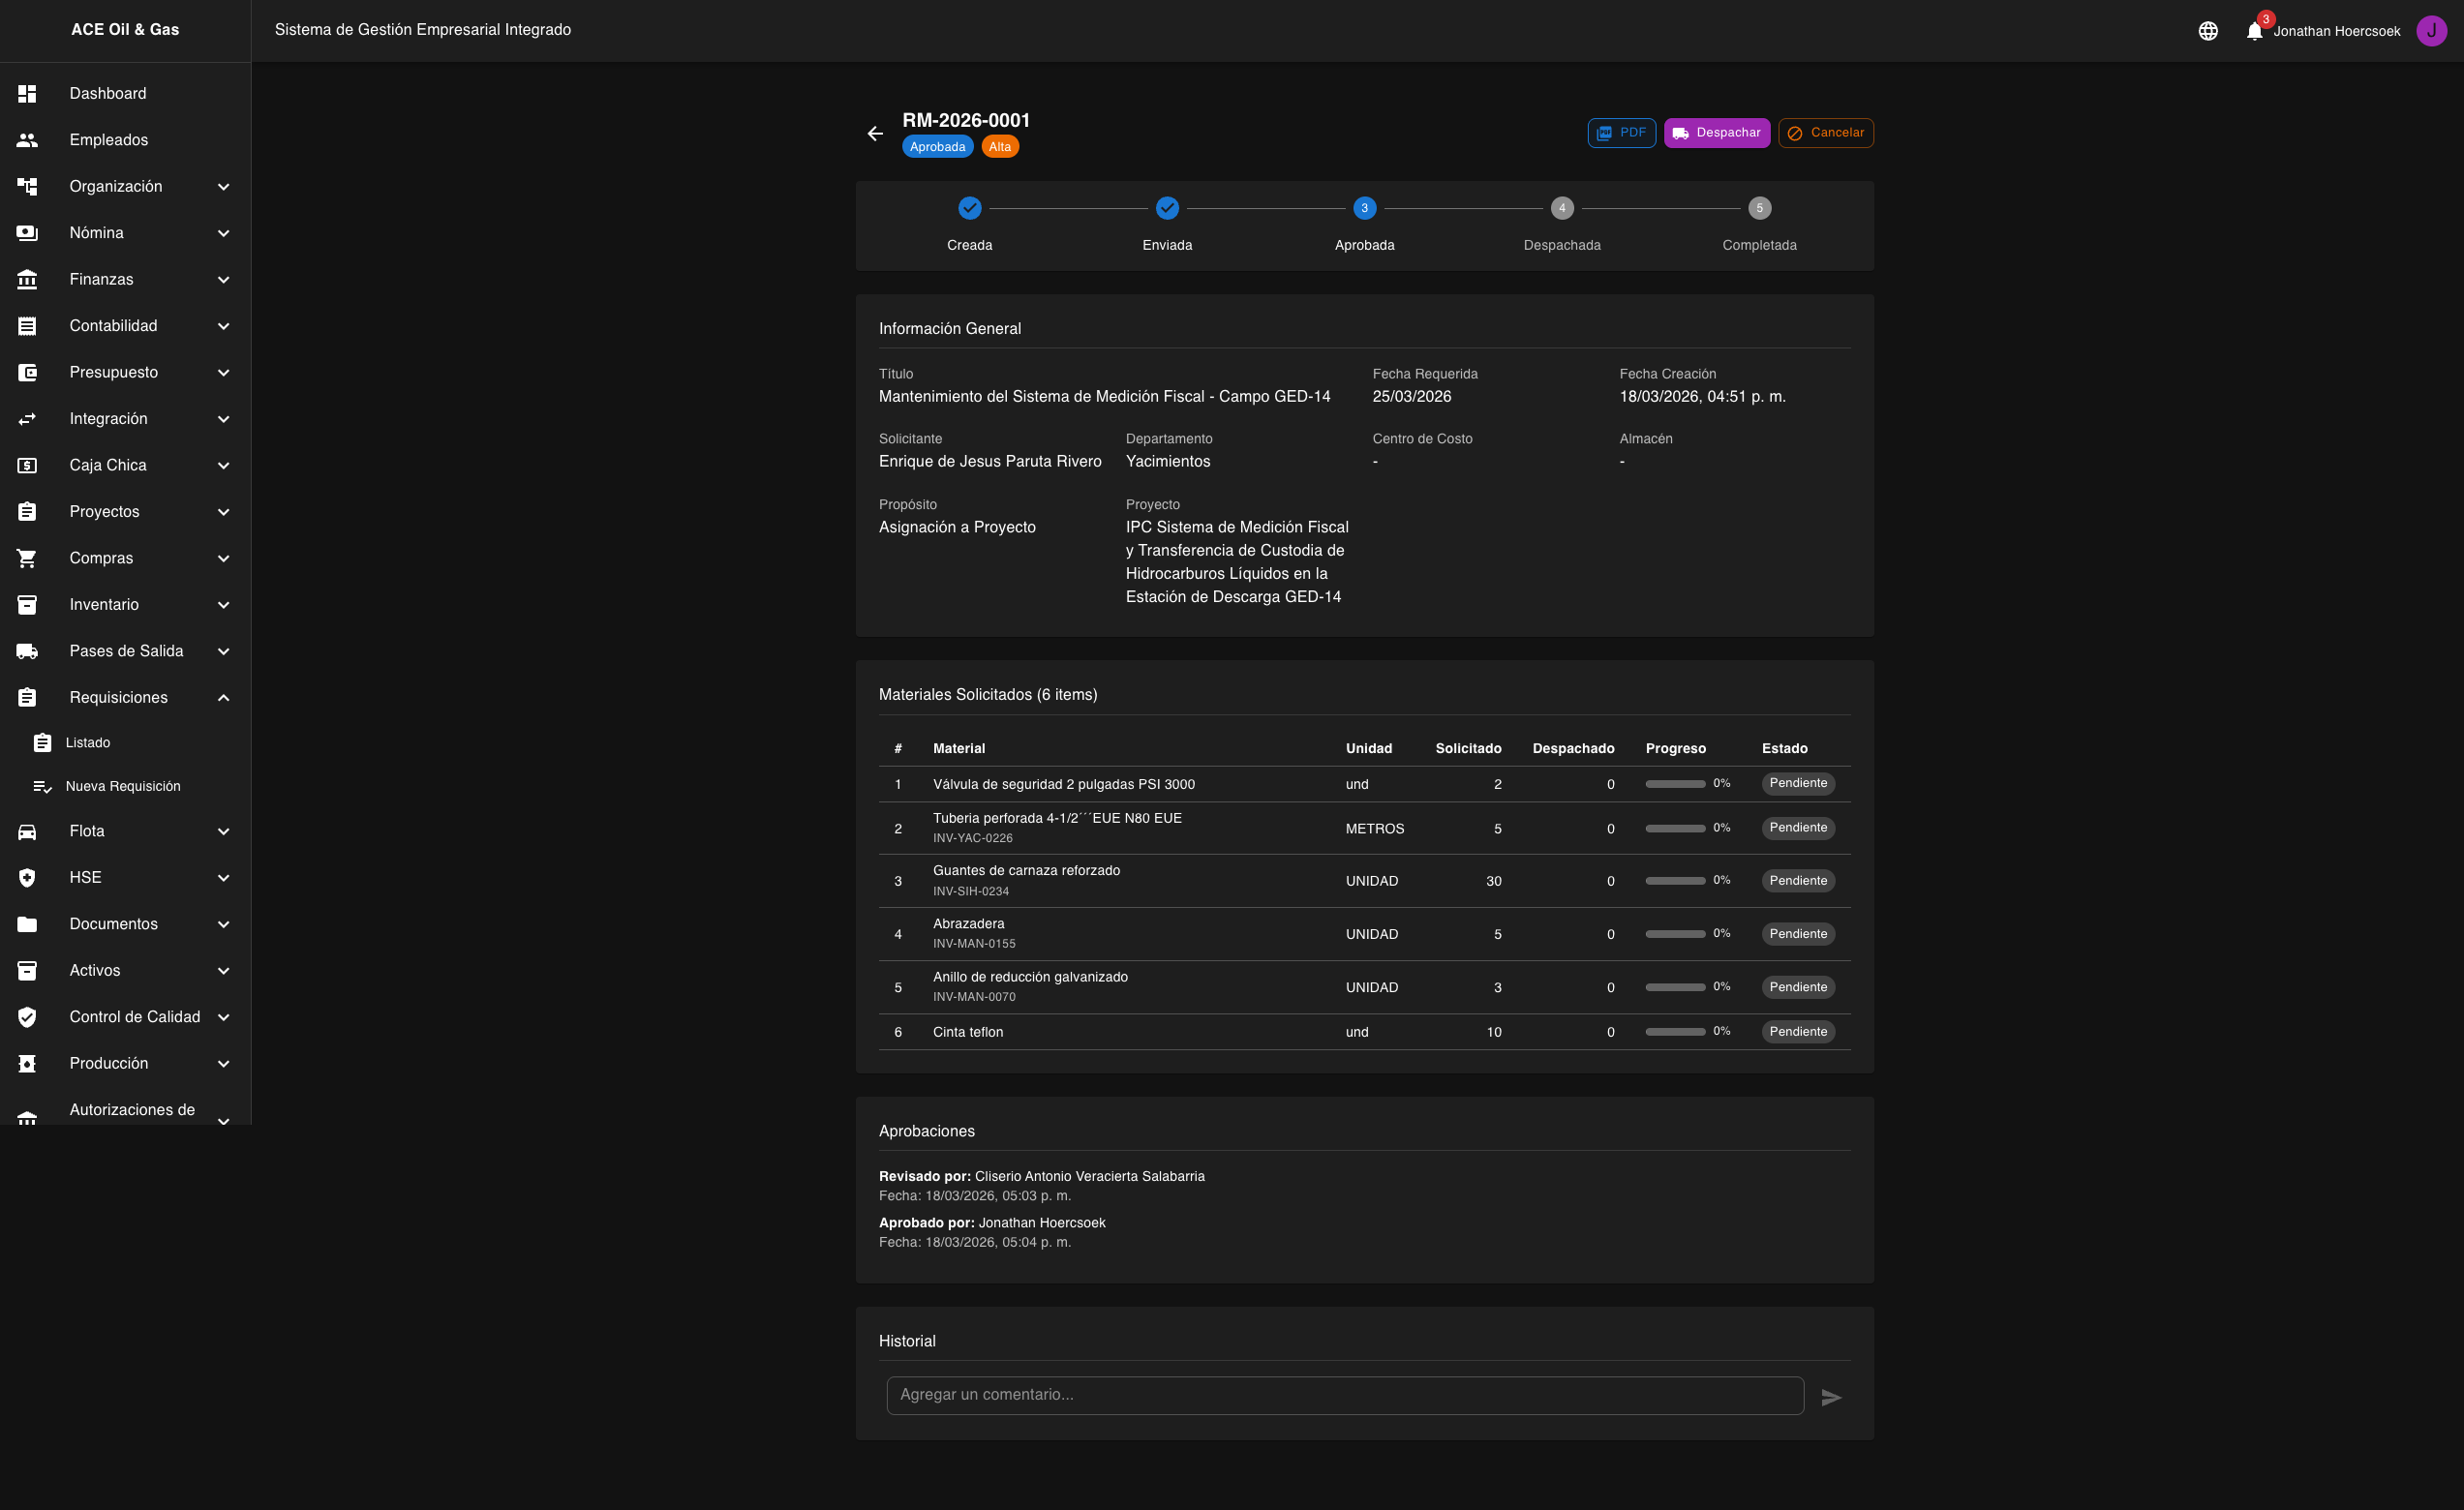Expand the Finanzas submenu chevron

click(223, 280)
